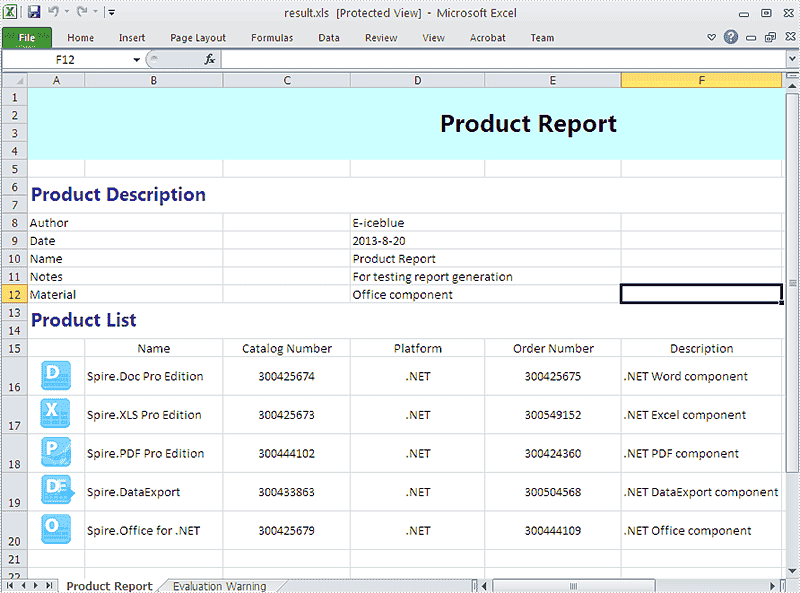Click the Spire.Doc product icon in row 16
The image size is (800, 593).
(x=56, y=376)
